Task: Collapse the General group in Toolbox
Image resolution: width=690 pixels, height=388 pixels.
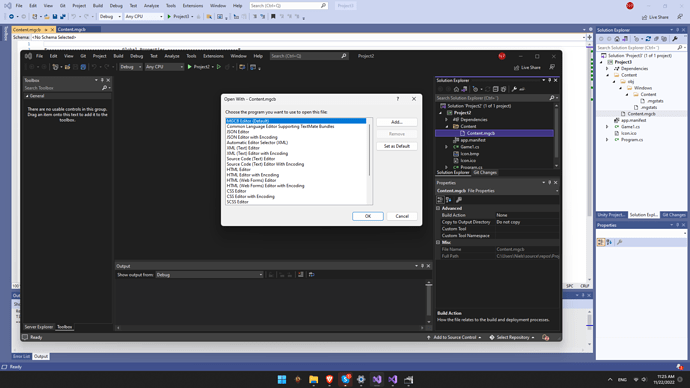Action: click(x=27, y=96)
